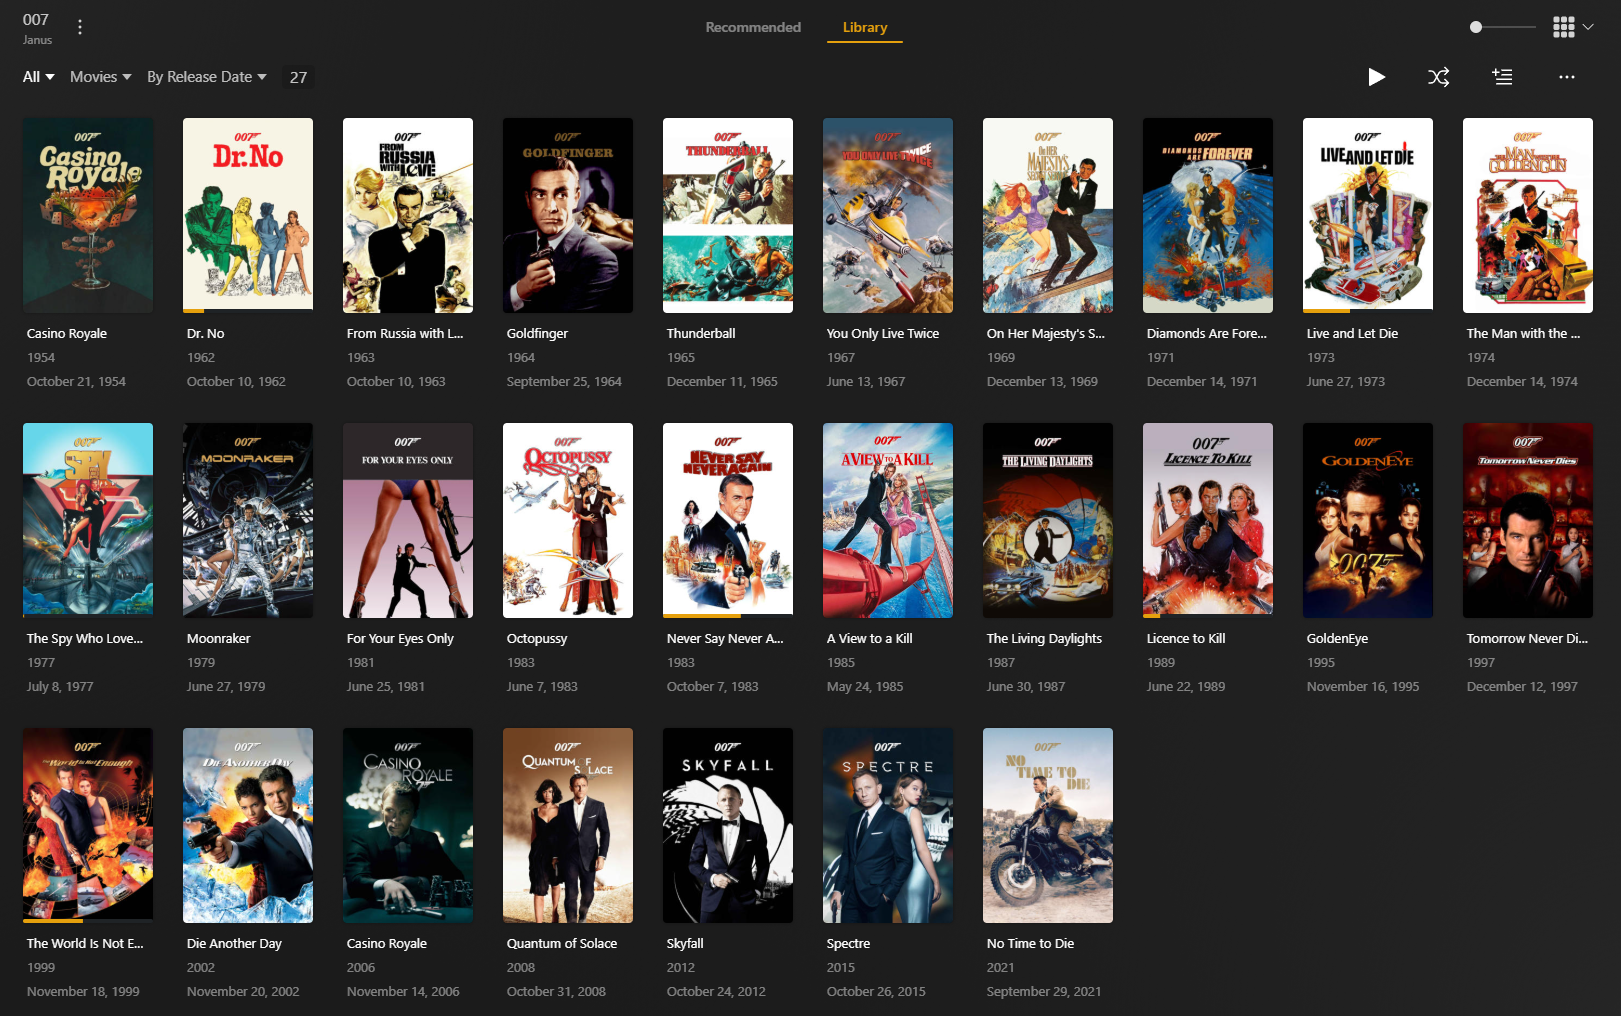This screenshot has height=1016, width=1621.
Task: Click The Man with the Golden Gun title
Action: click(1524, 334)
